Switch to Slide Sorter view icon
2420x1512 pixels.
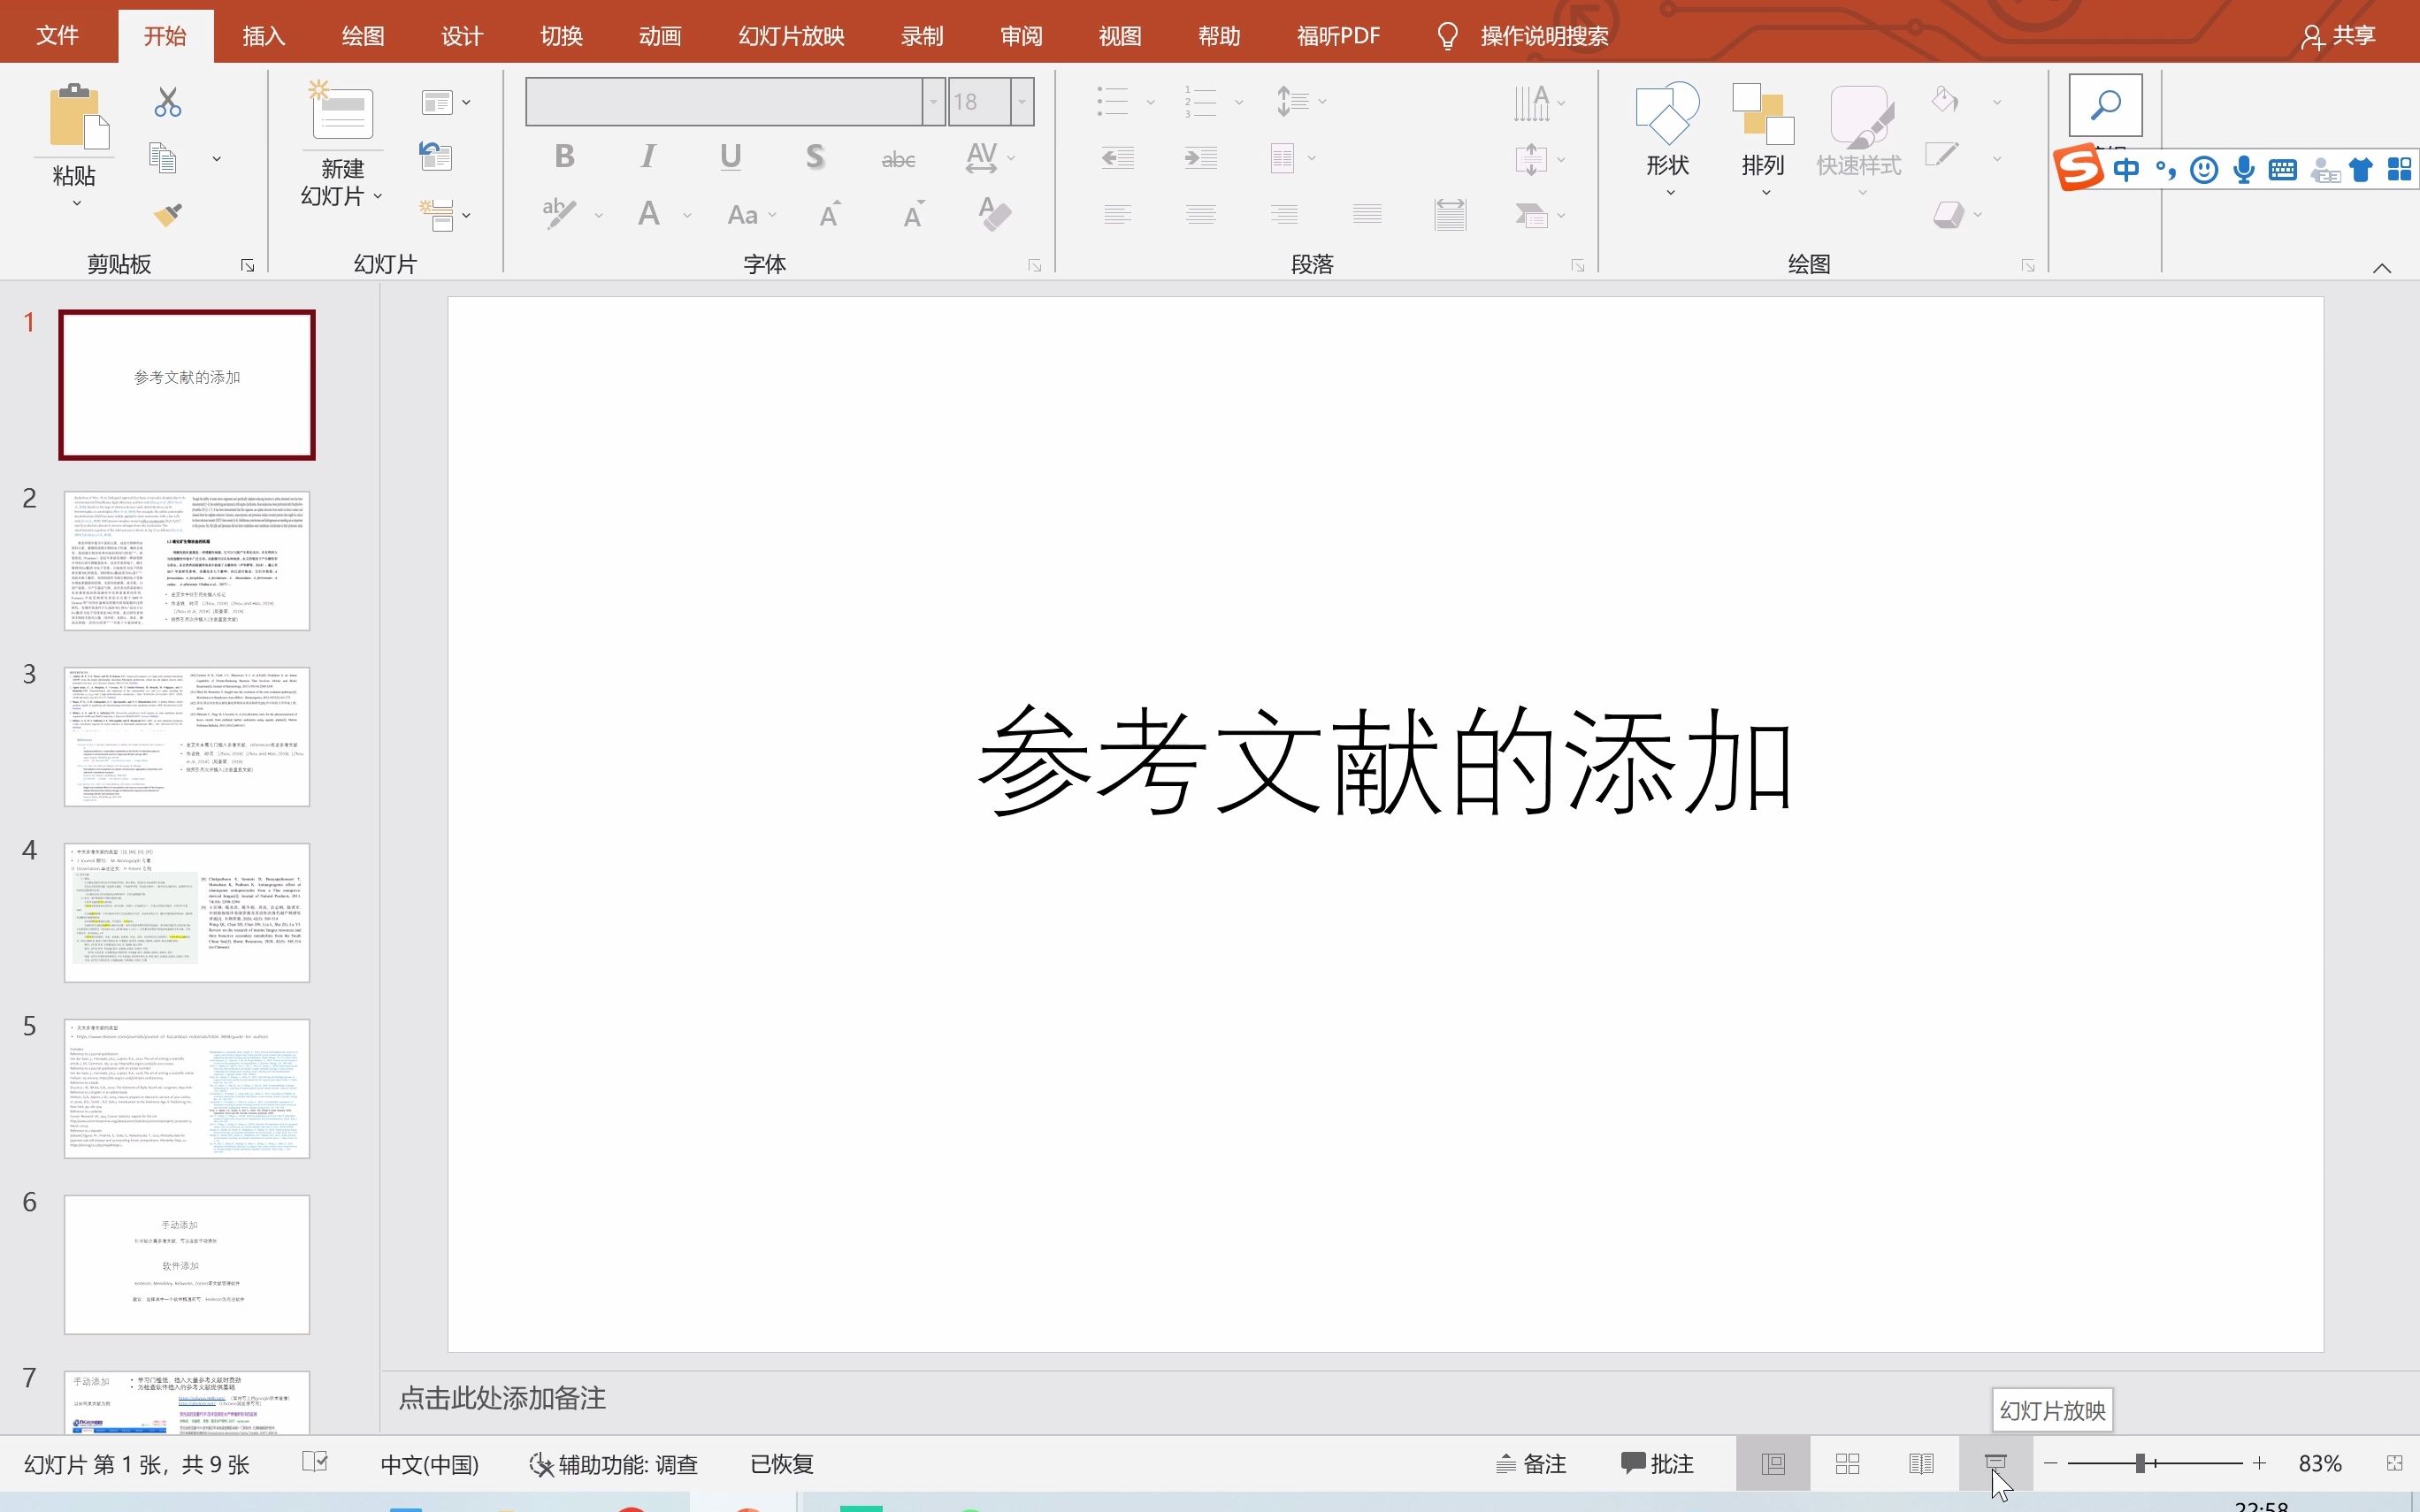1847,1463
